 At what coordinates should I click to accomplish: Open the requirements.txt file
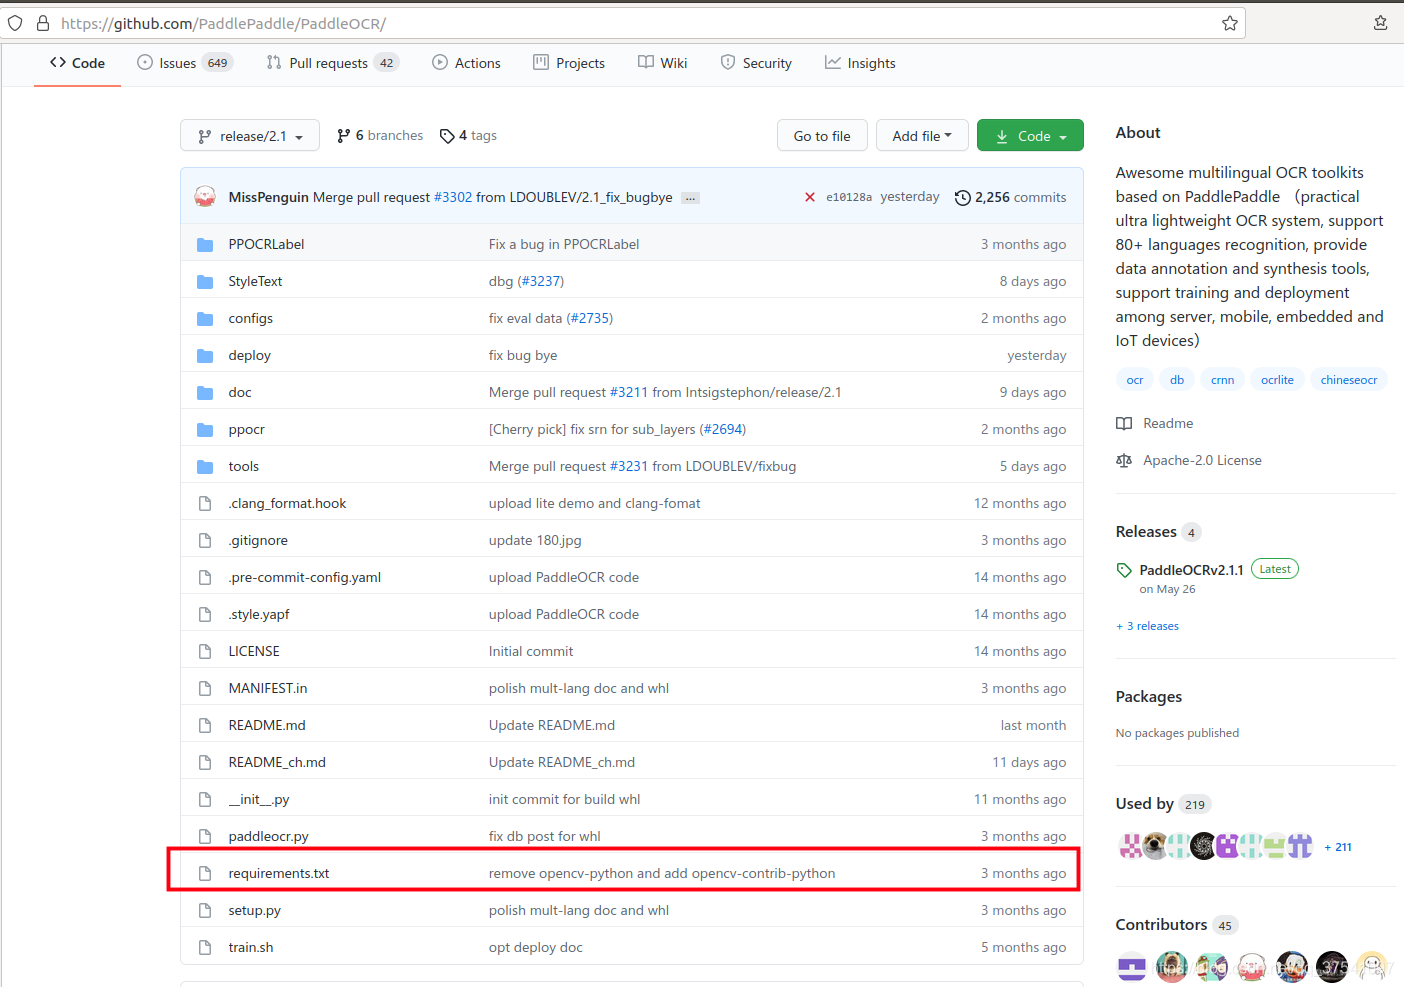[x=279, y=873]
